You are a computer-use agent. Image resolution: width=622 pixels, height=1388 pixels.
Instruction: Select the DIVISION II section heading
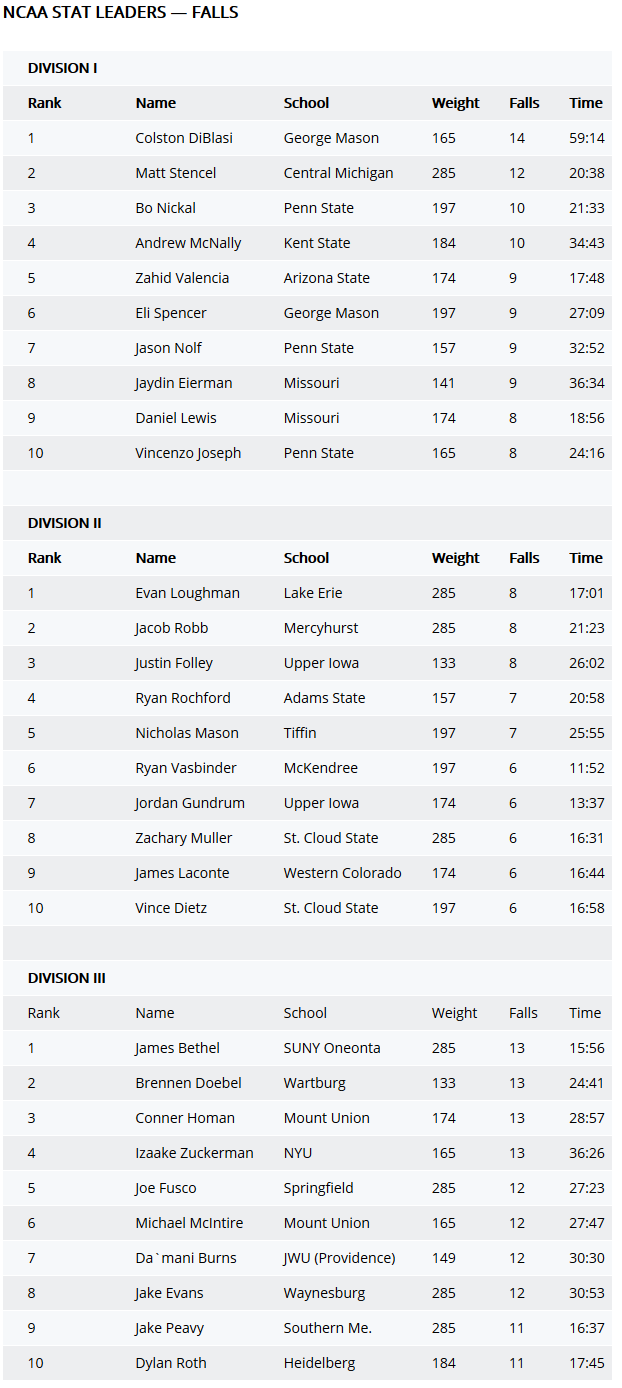65,523
